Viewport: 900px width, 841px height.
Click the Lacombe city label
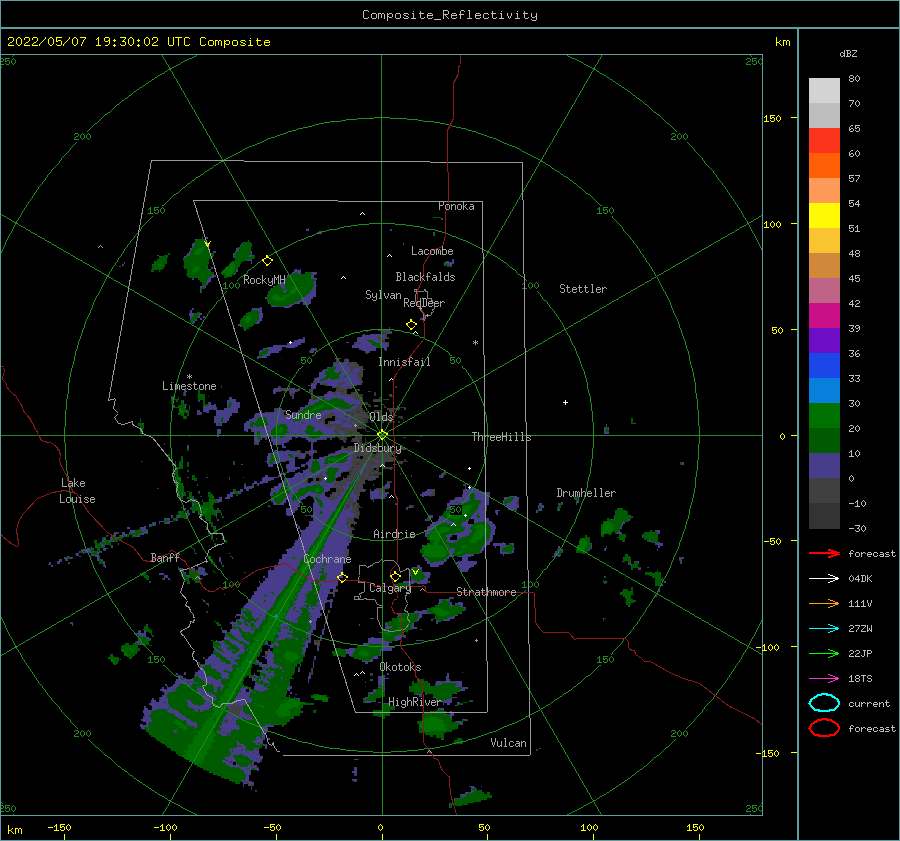432,251
